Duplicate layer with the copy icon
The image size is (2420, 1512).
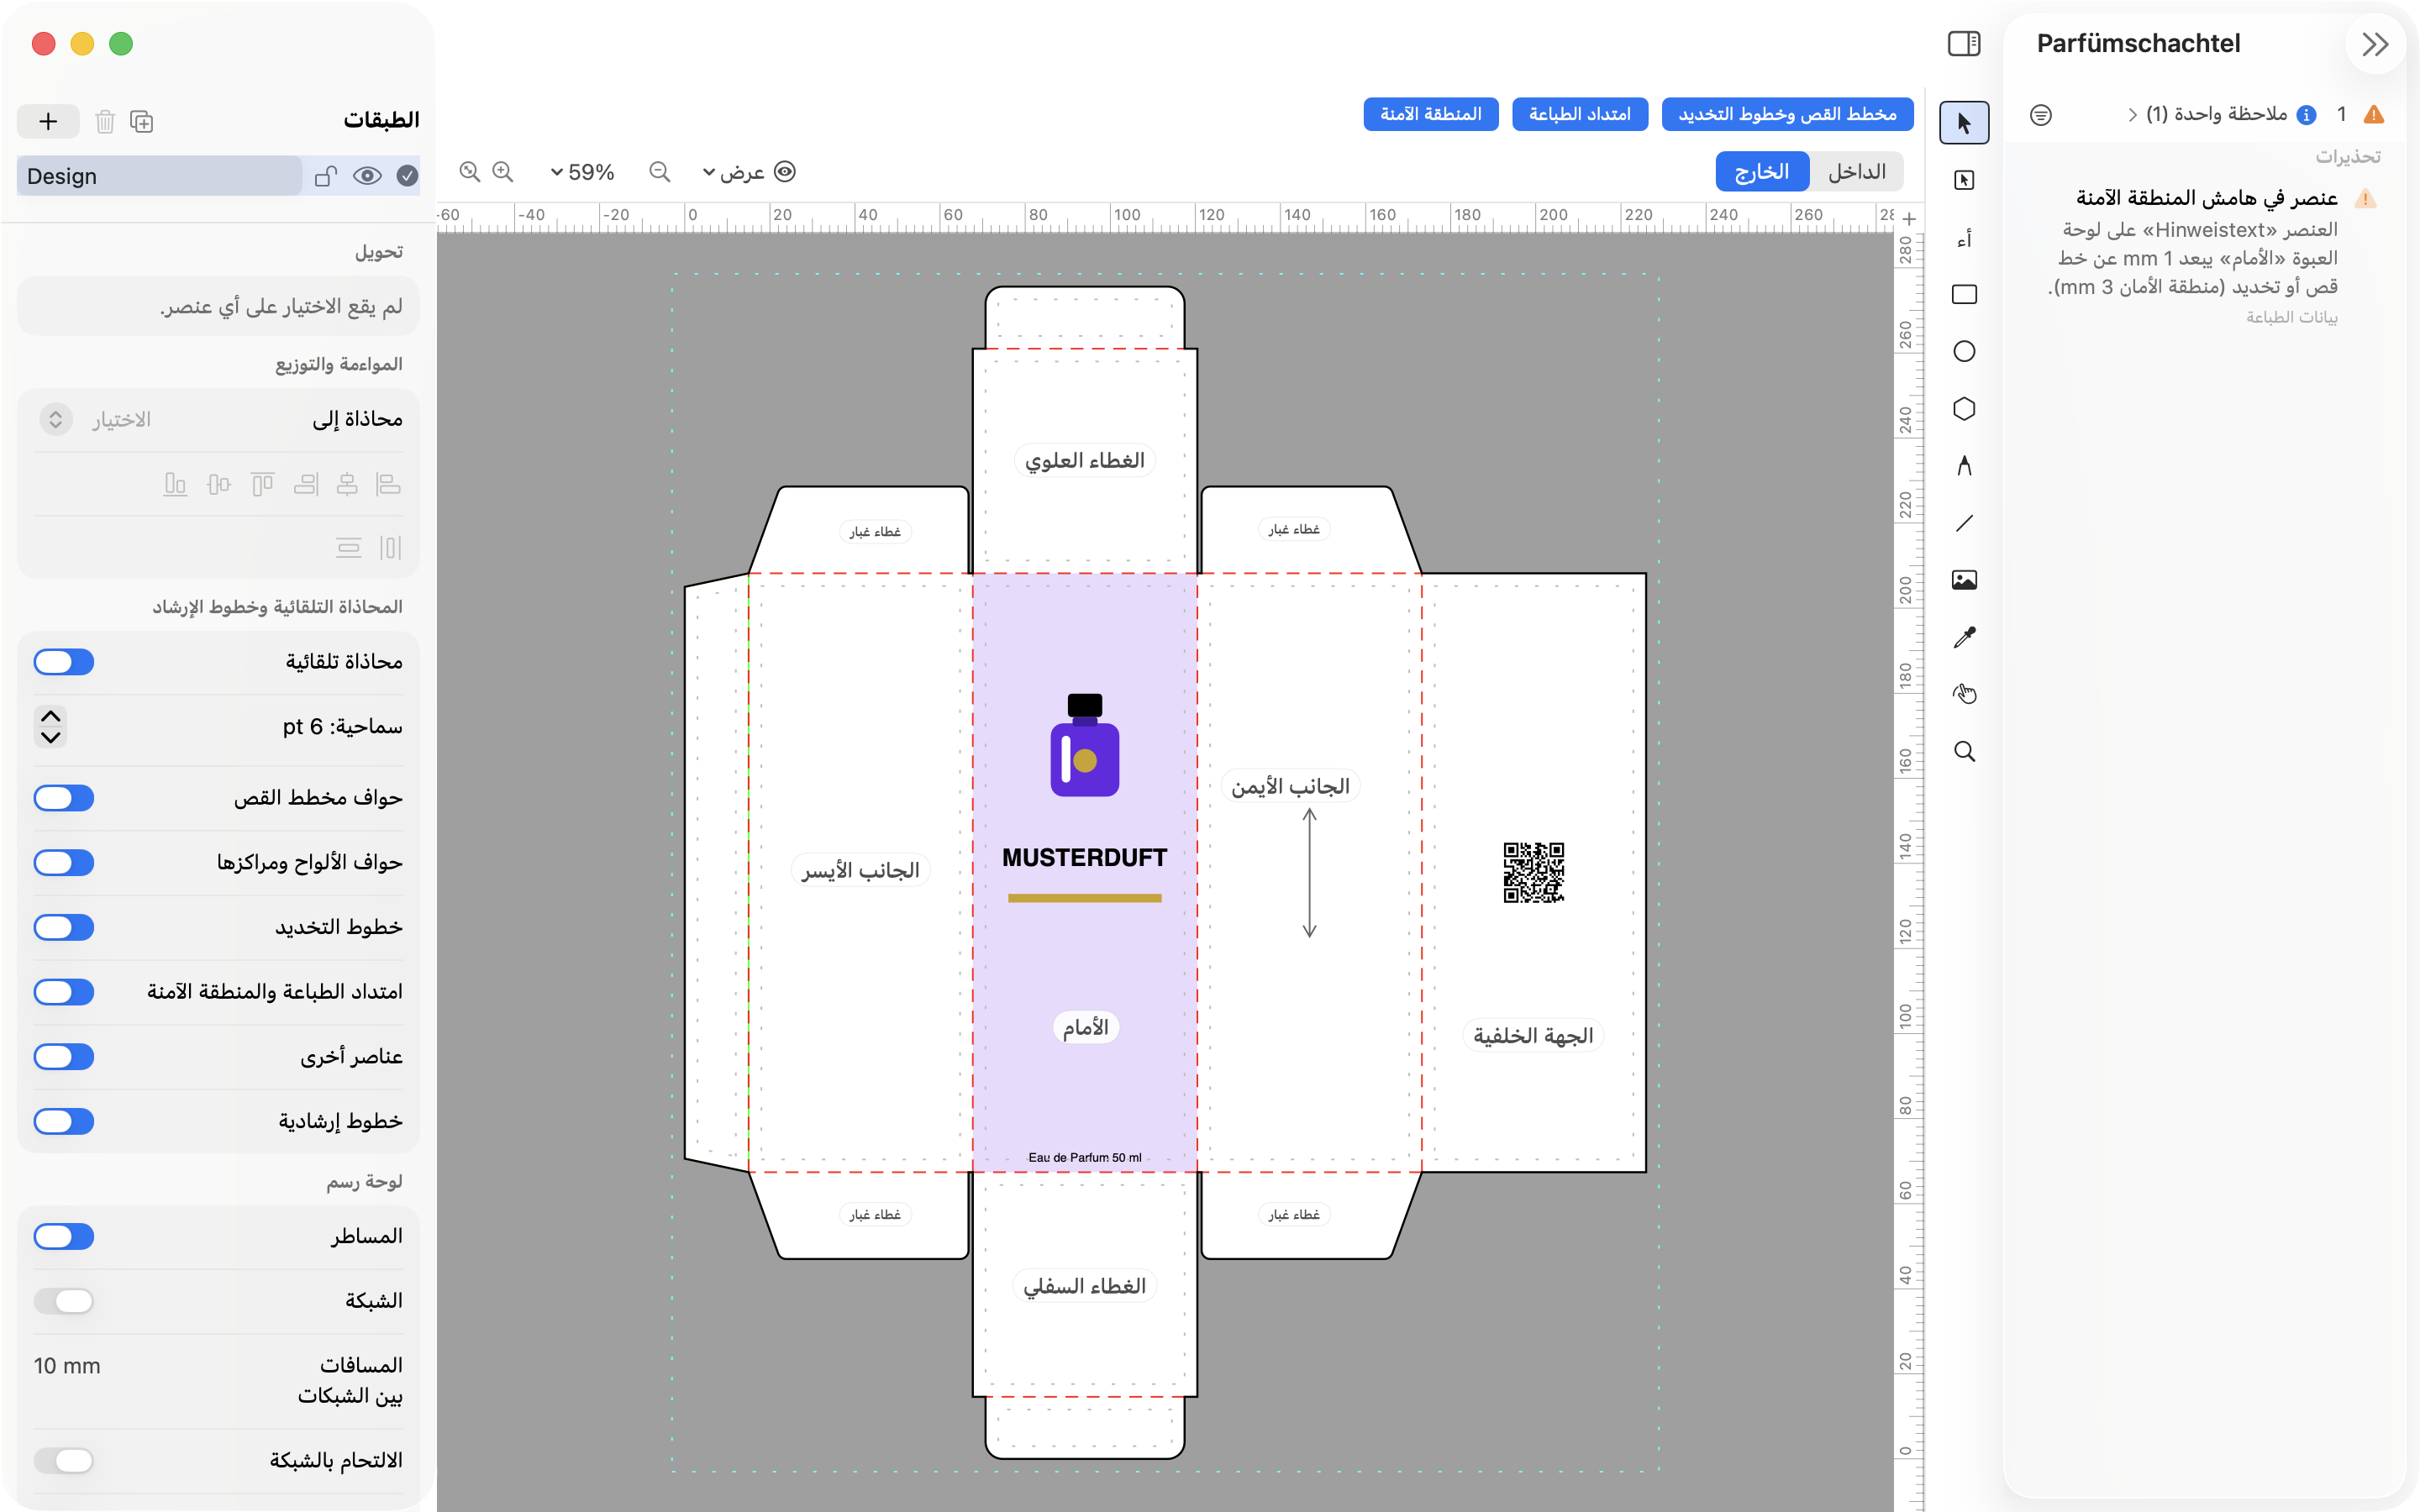tap(142, 121)
